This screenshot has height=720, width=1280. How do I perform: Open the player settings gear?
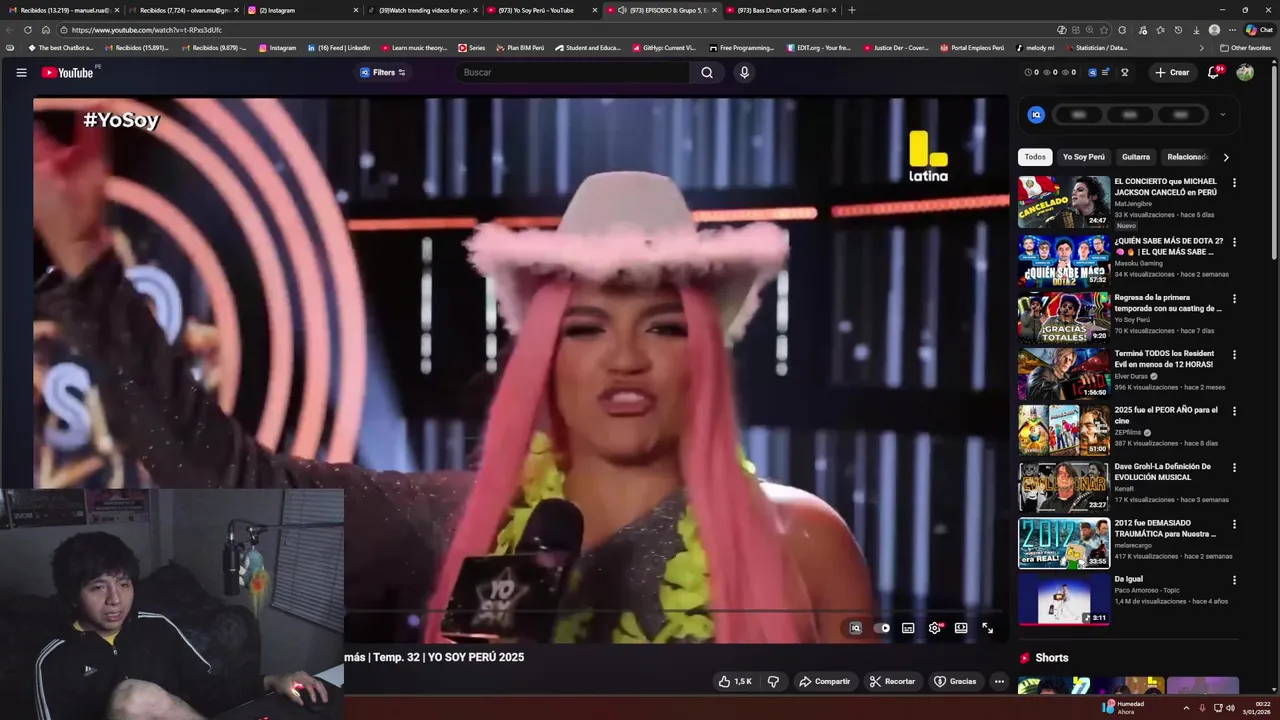pos(935,628)
